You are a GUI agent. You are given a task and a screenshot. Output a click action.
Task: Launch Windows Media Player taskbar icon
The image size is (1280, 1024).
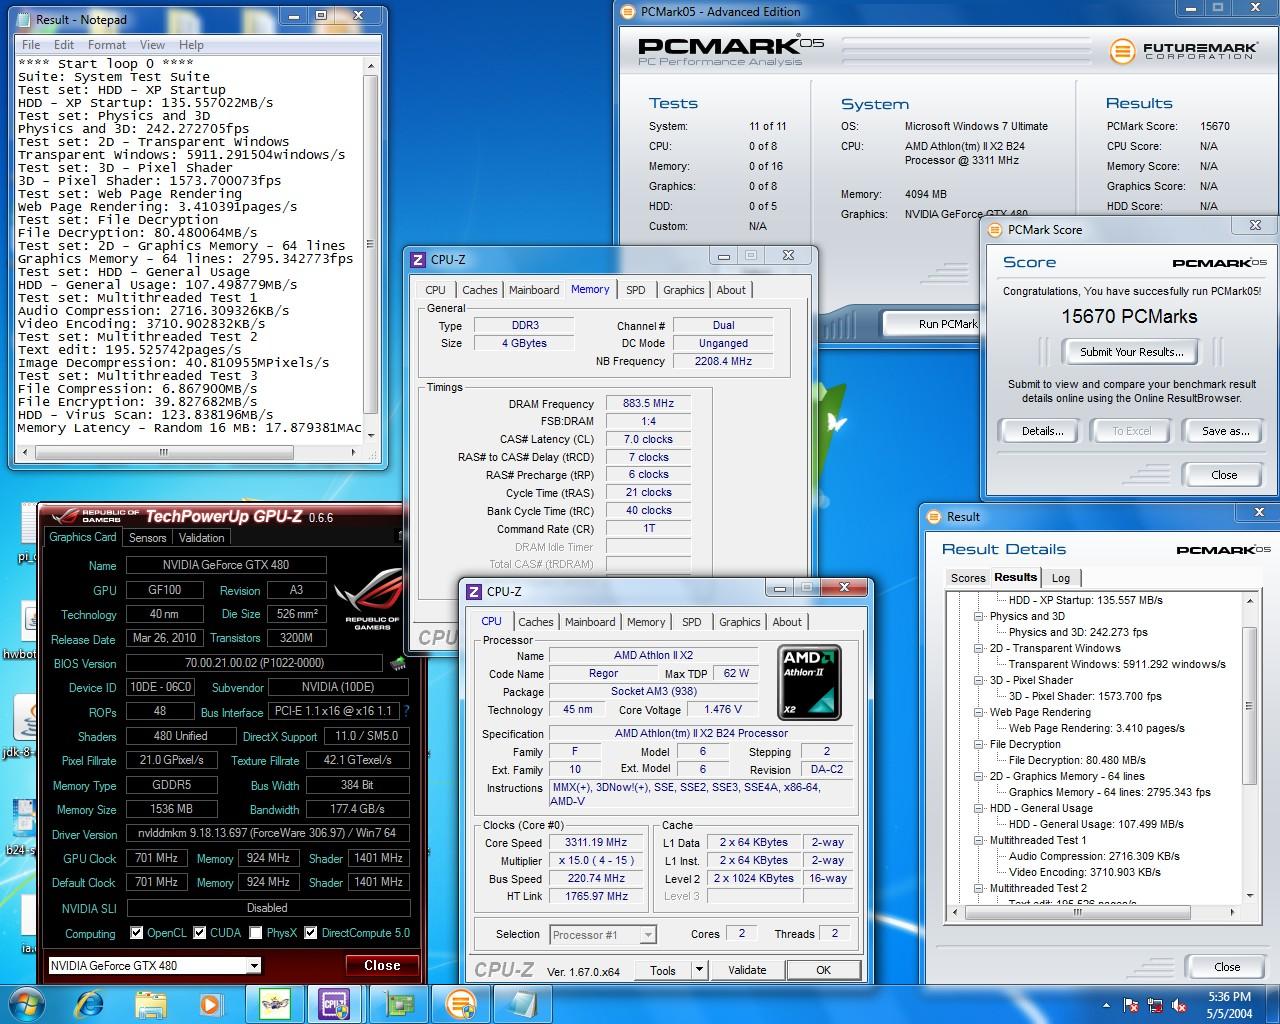click(x=210, y=1004)
